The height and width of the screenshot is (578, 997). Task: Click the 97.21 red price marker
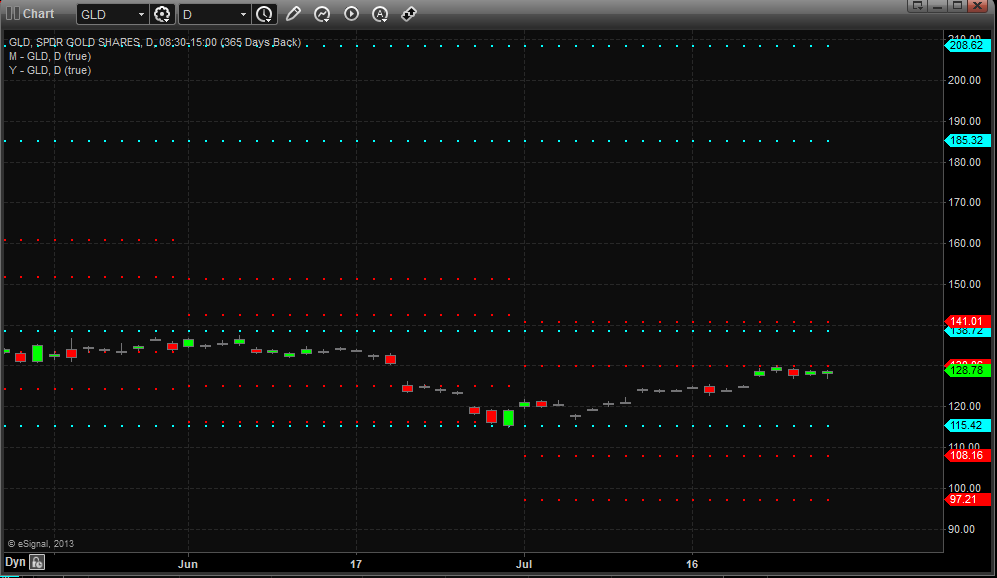click(x=968, y=500)
